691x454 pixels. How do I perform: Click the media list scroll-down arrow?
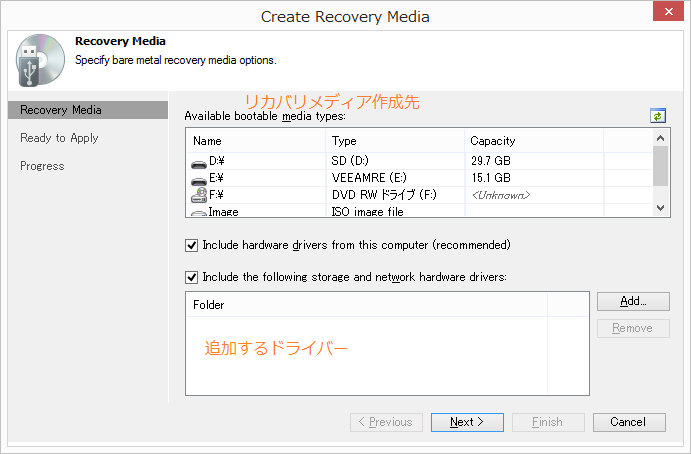click(x=660, y=208)
